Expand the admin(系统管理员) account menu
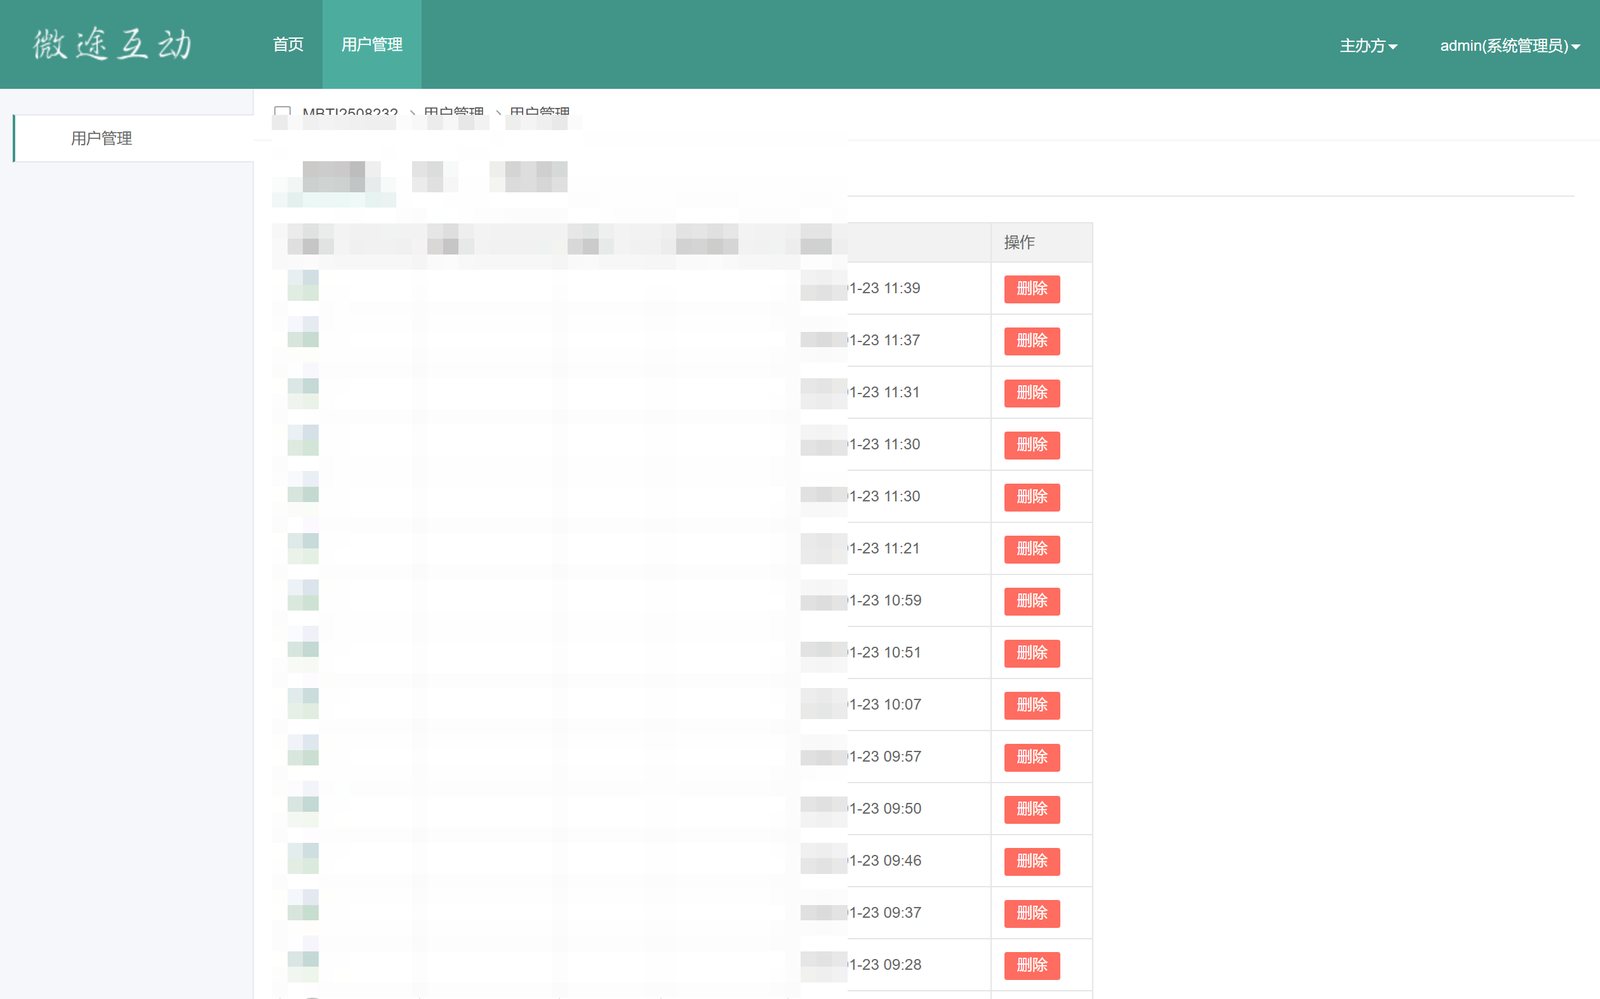Screen dimensions: 1600x999 (x=1510, y=45)
